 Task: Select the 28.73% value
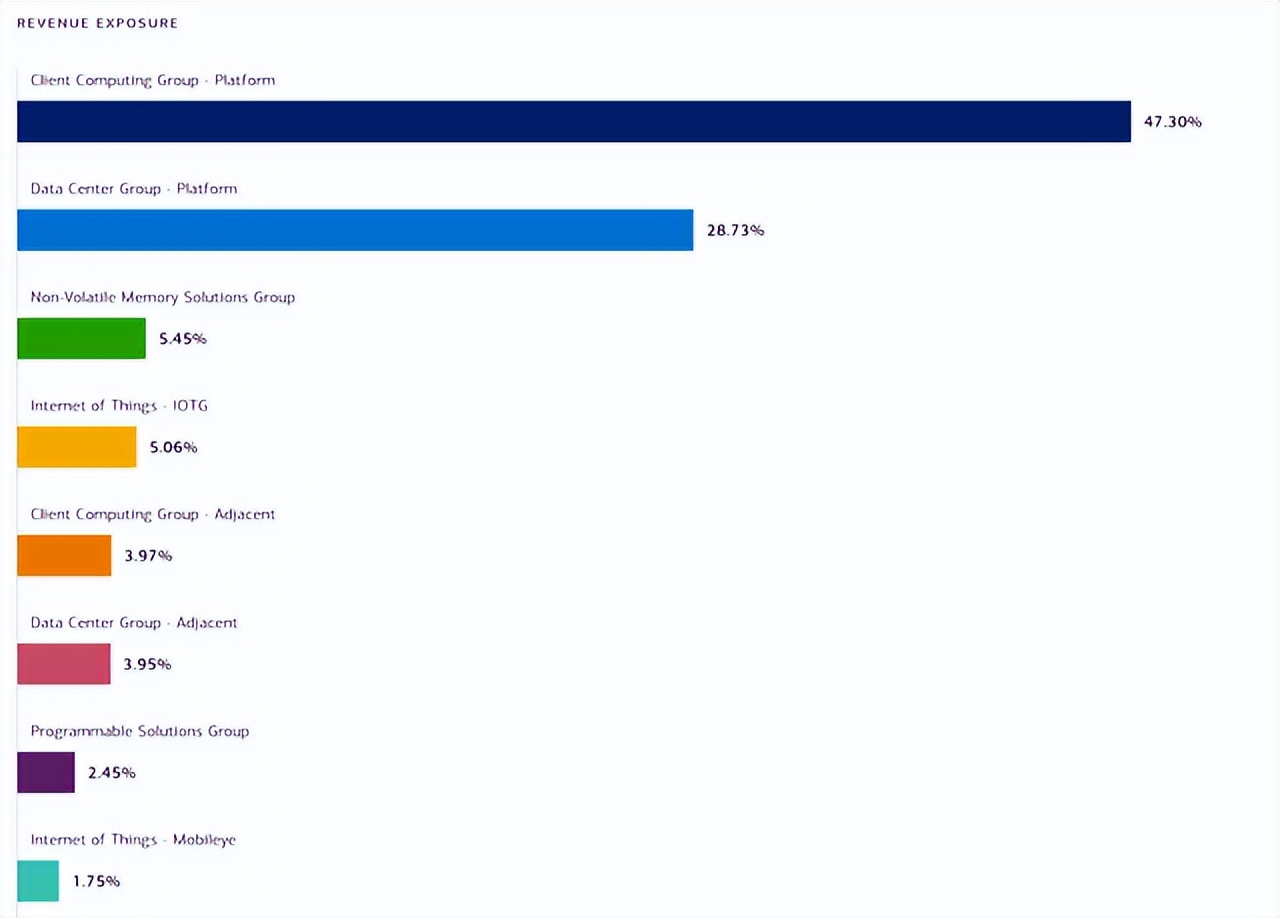pyautogui.click(x=736, y=230)
